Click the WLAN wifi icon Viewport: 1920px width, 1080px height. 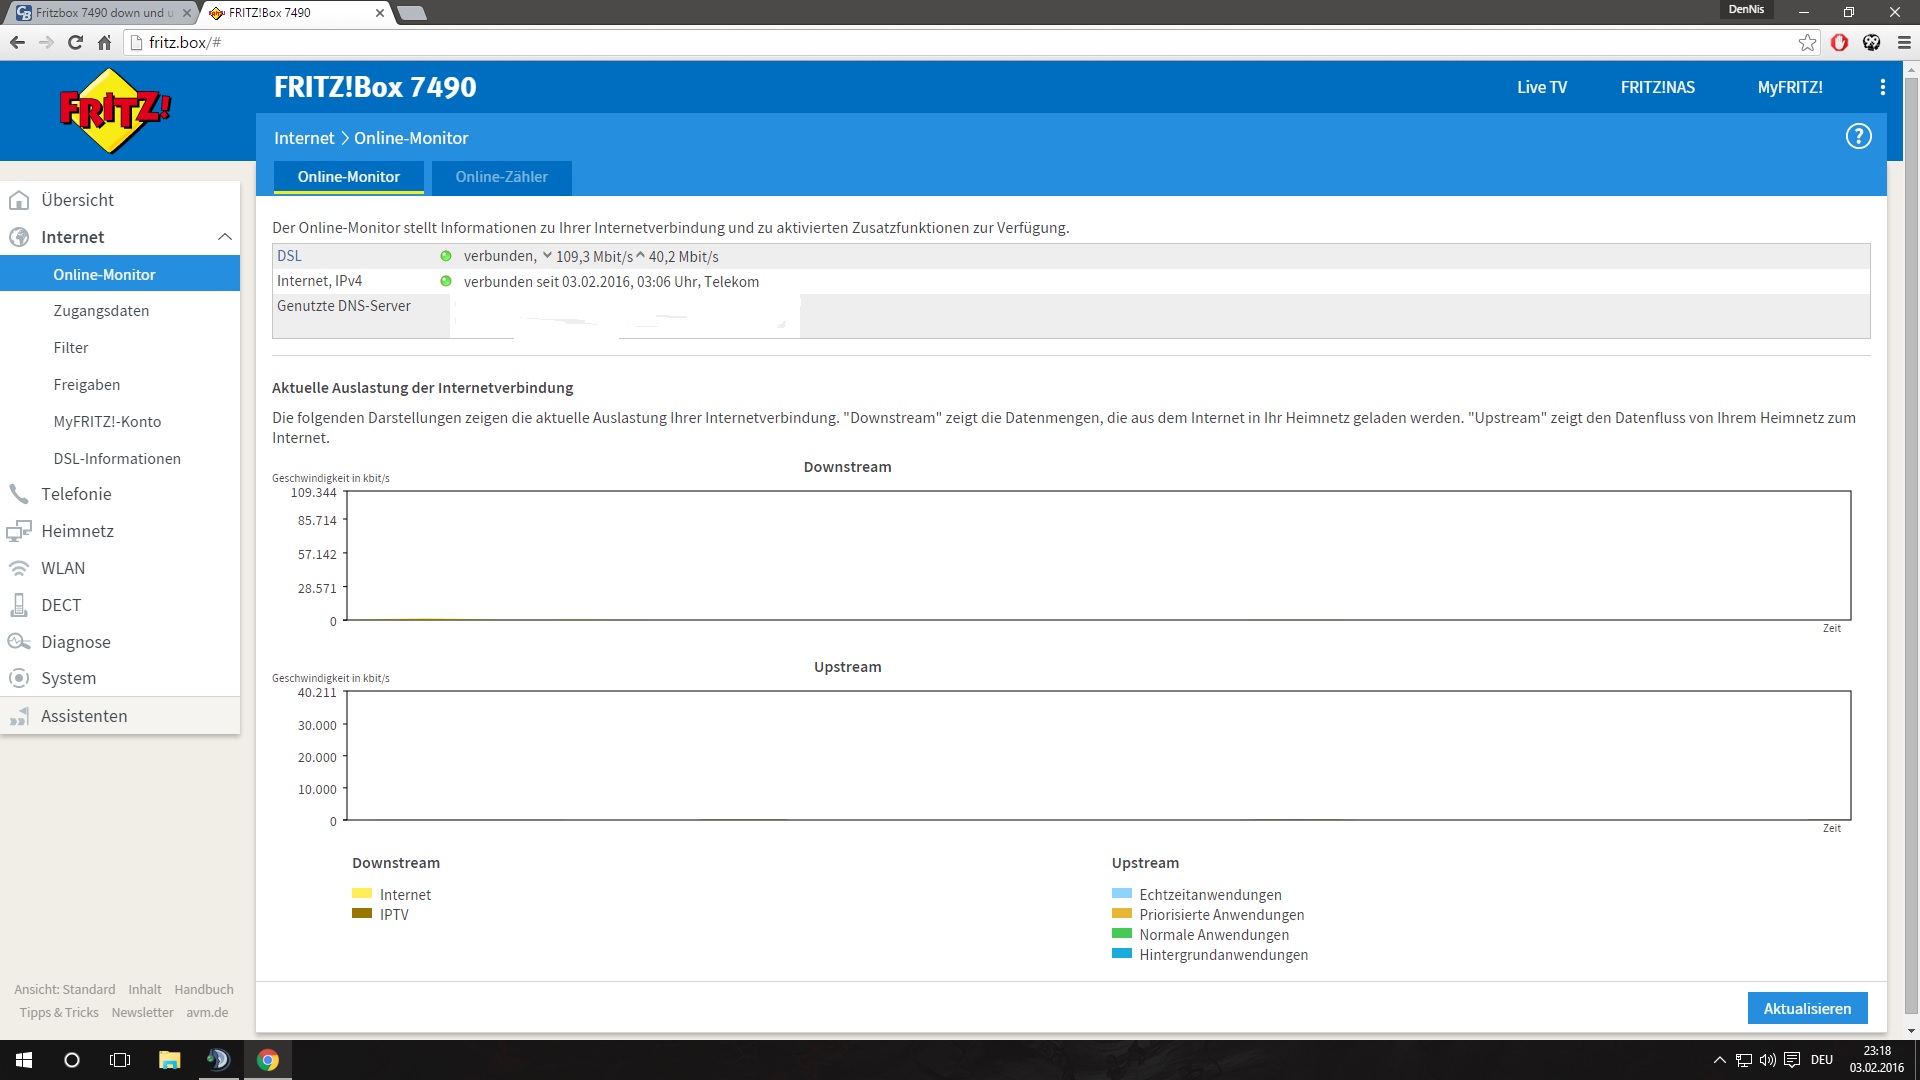pyautogui.click(x=19, y=568)
